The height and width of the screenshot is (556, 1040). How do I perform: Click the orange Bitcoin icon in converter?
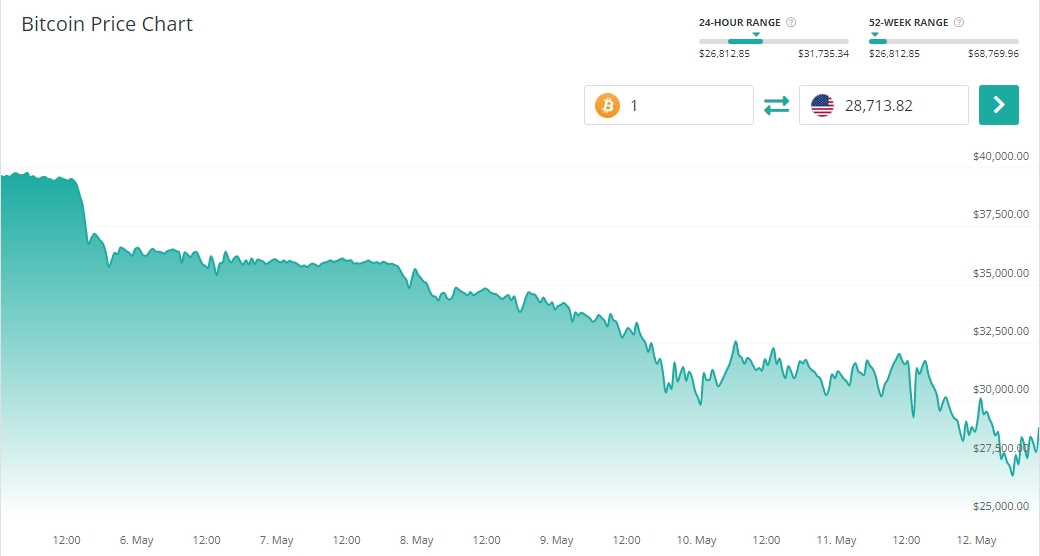607,105
